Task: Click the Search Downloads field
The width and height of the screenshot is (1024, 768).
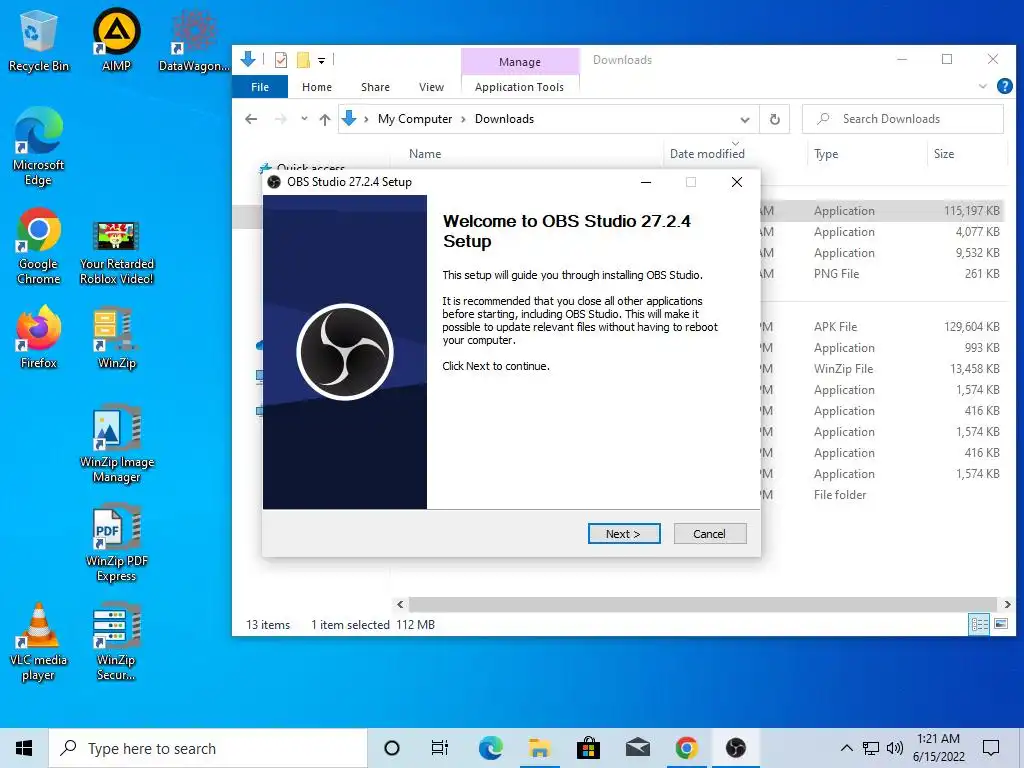Action: (903, 119)
